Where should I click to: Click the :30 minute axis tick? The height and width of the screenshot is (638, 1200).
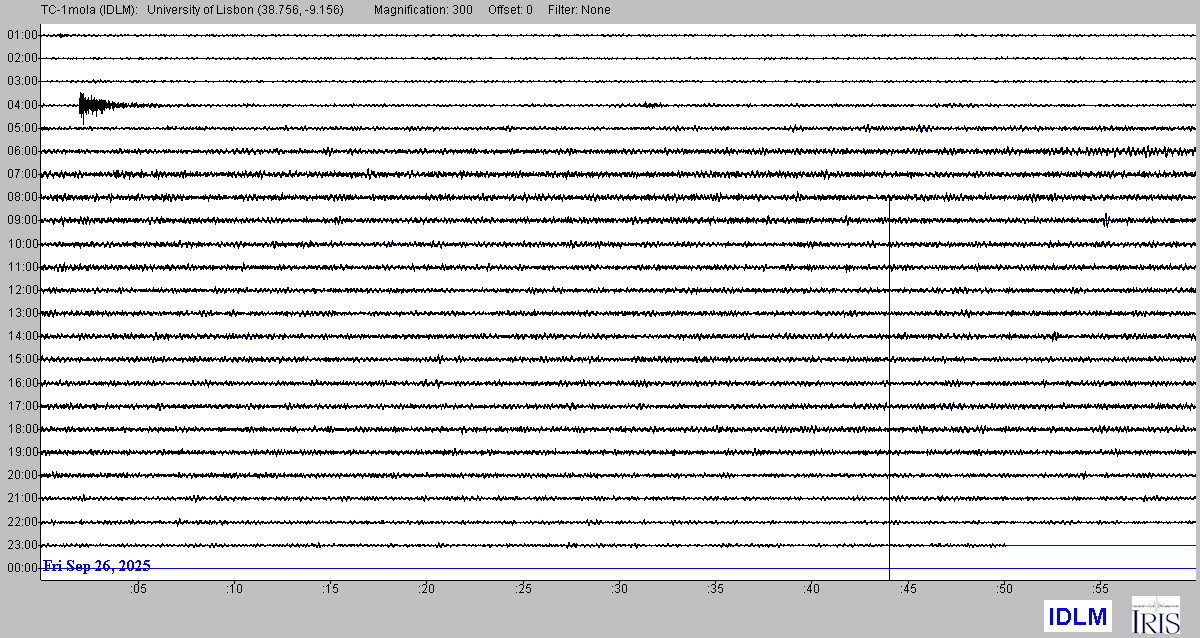point(619,589)
